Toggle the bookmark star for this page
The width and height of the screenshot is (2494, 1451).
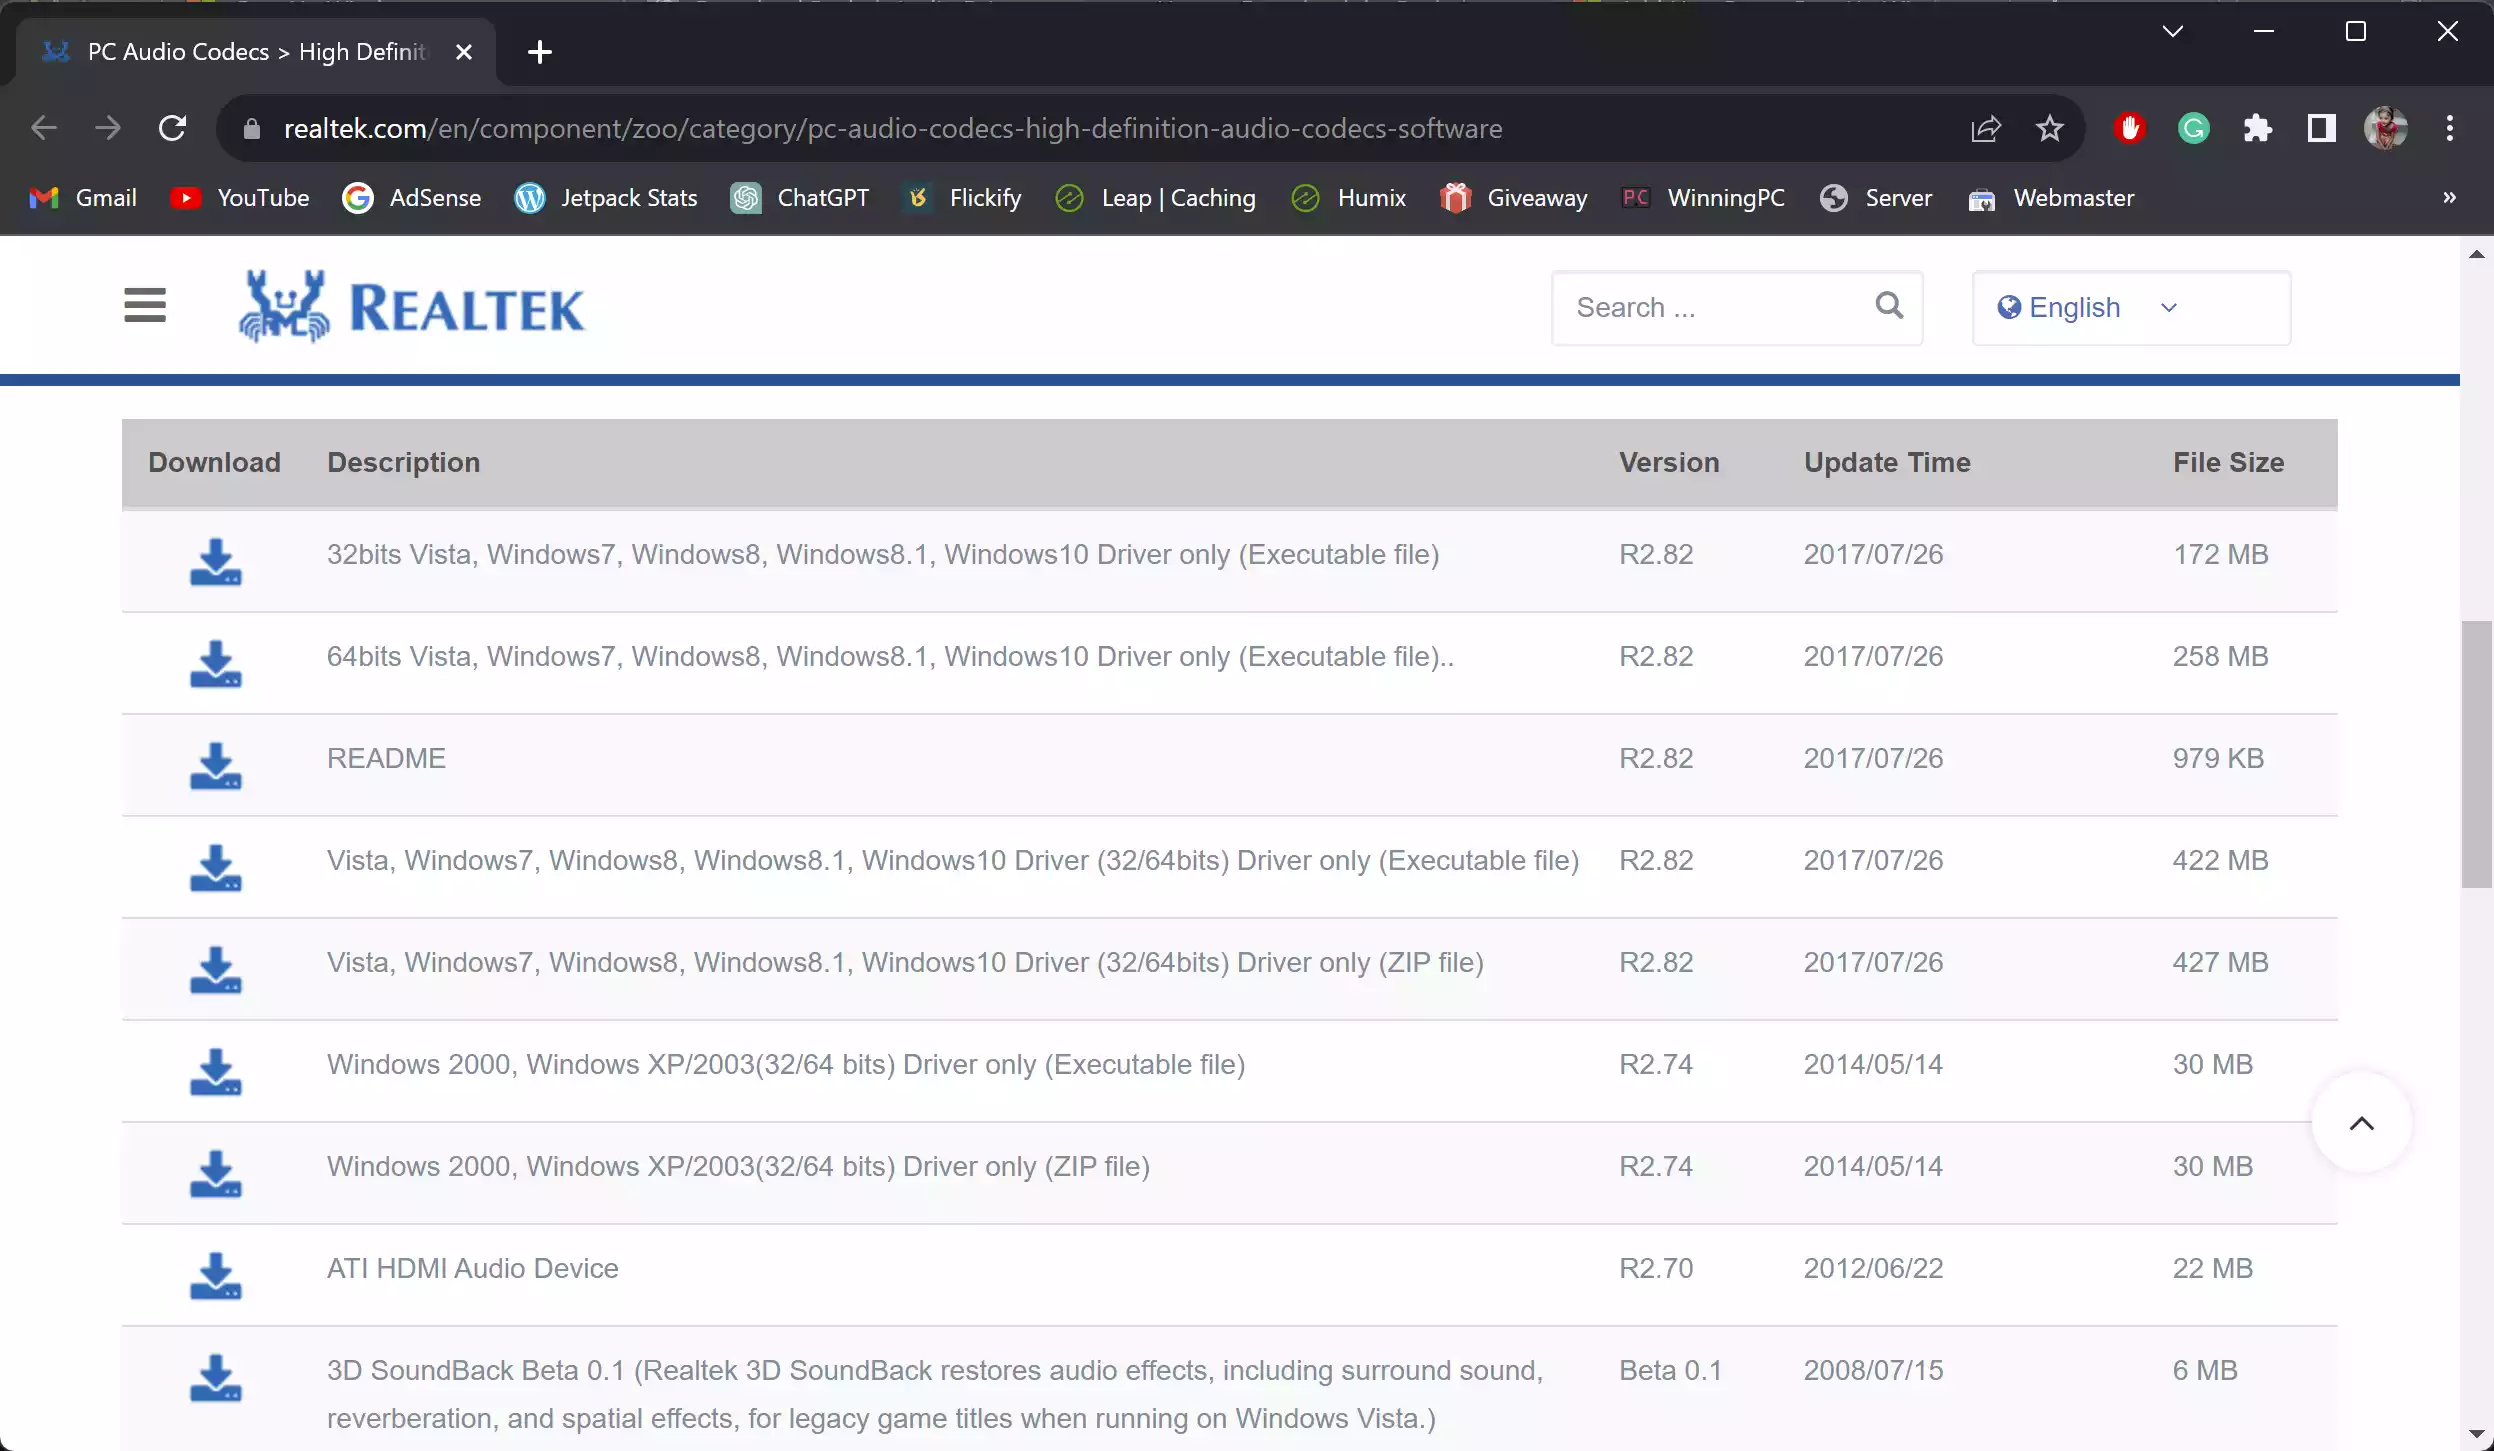coord(2049,128)
